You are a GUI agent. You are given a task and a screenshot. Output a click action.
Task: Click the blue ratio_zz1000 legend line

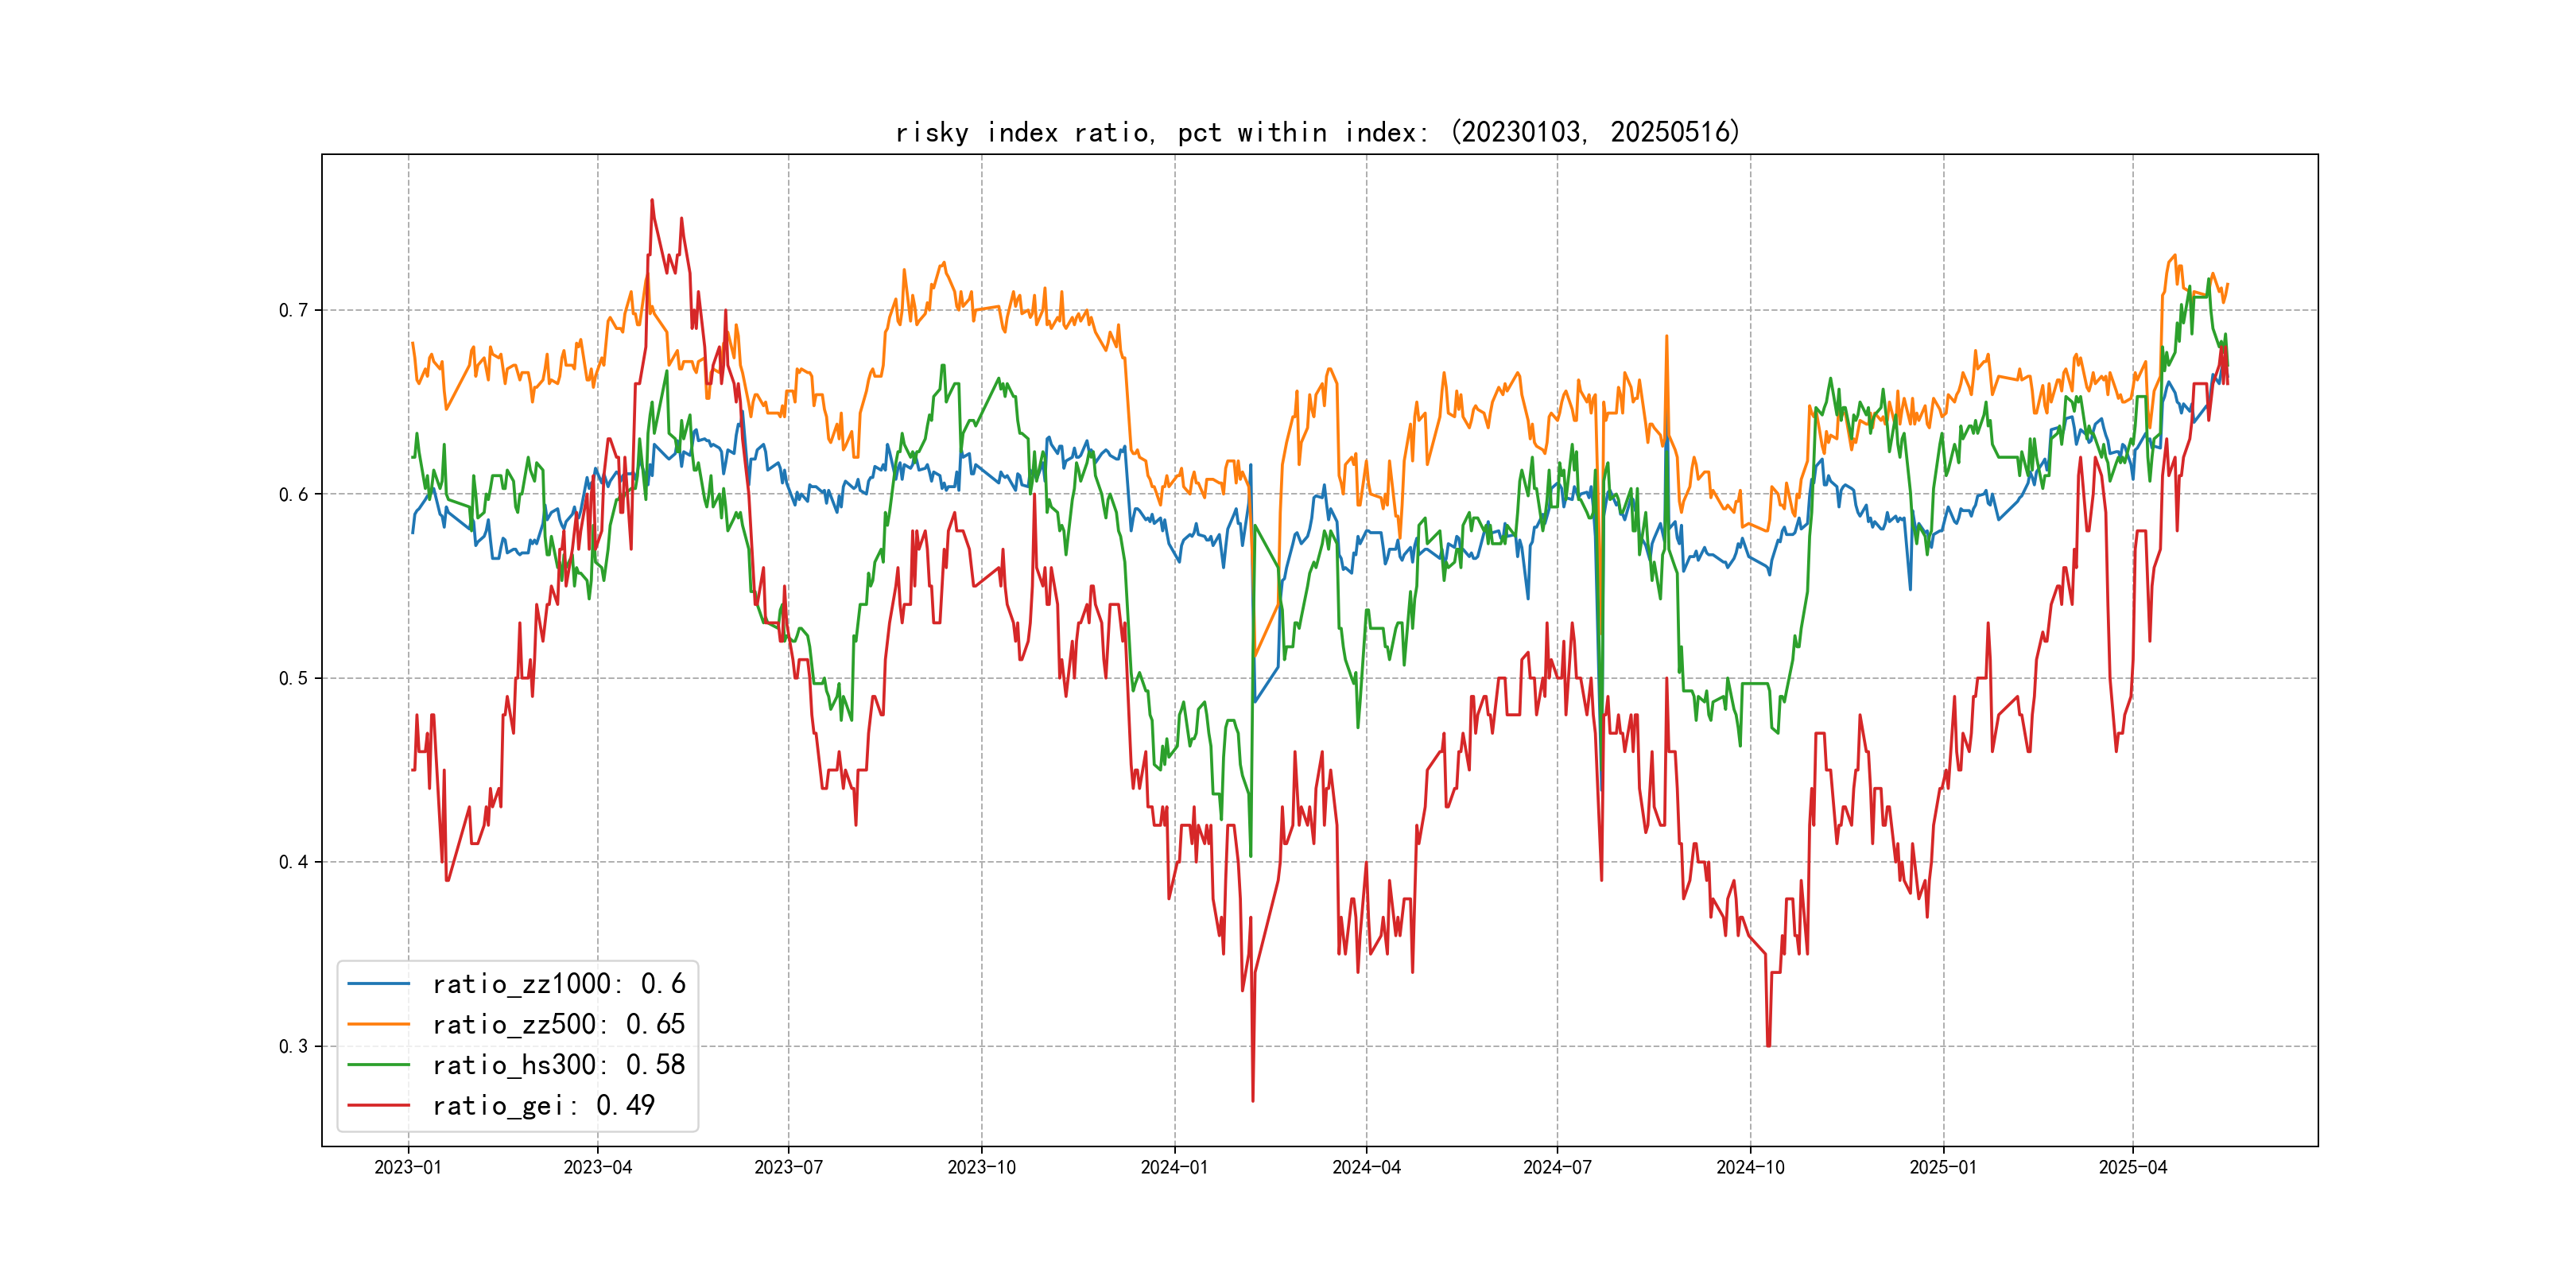click(x=378, y=984)
